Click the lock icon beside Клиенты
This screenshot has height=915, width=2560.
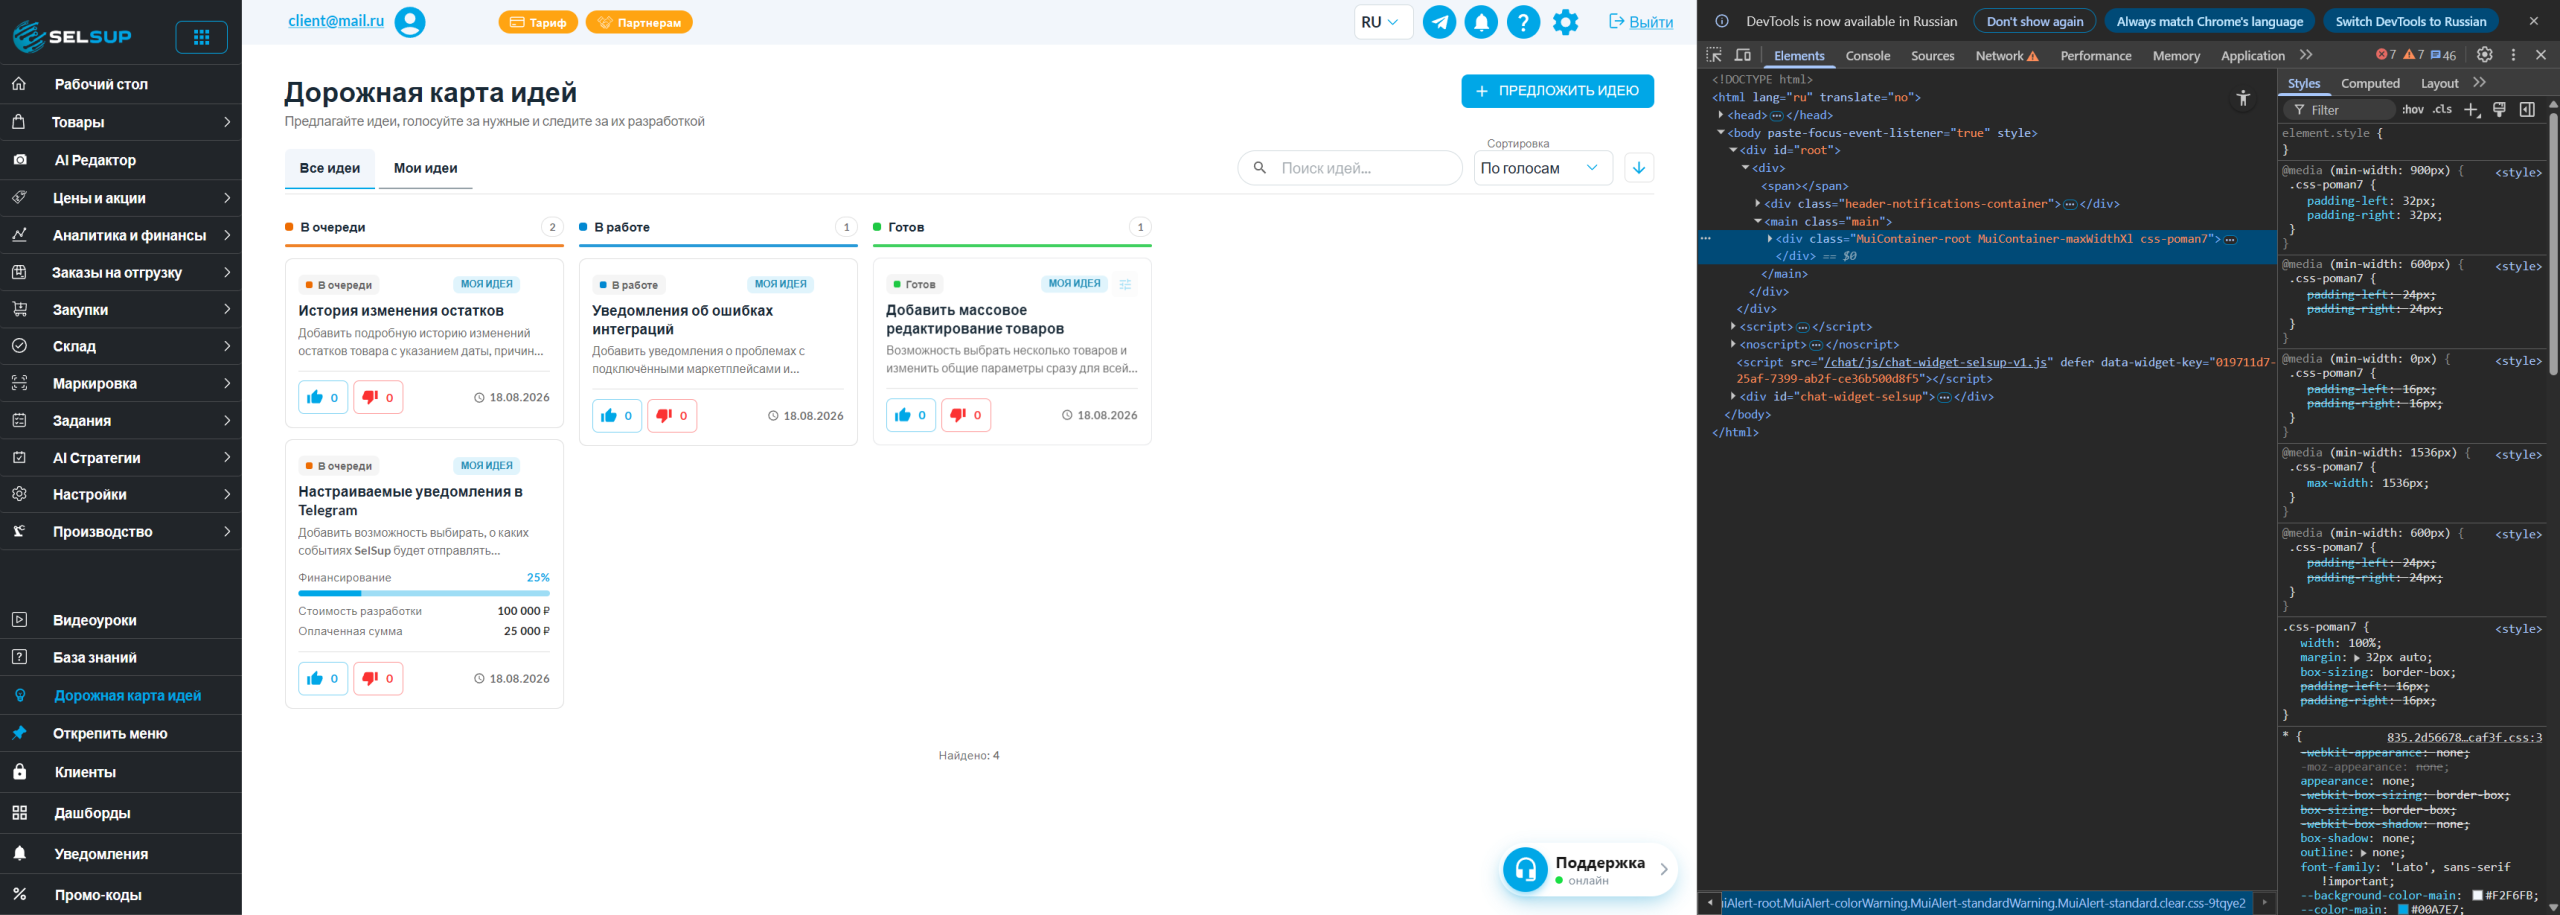click(x=19, y=772)
